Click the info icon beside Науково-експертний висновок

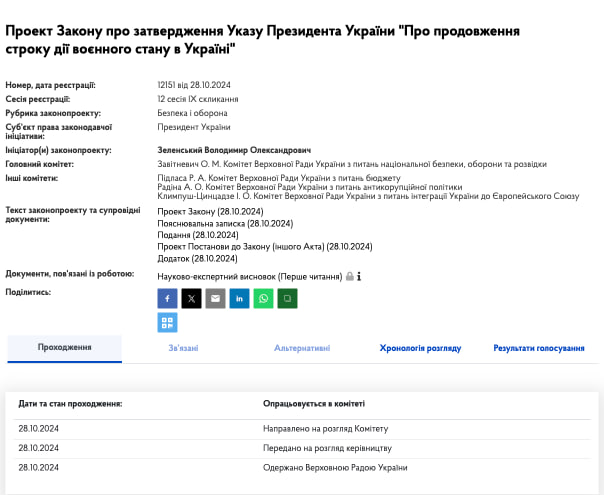(x=358, y=275)
